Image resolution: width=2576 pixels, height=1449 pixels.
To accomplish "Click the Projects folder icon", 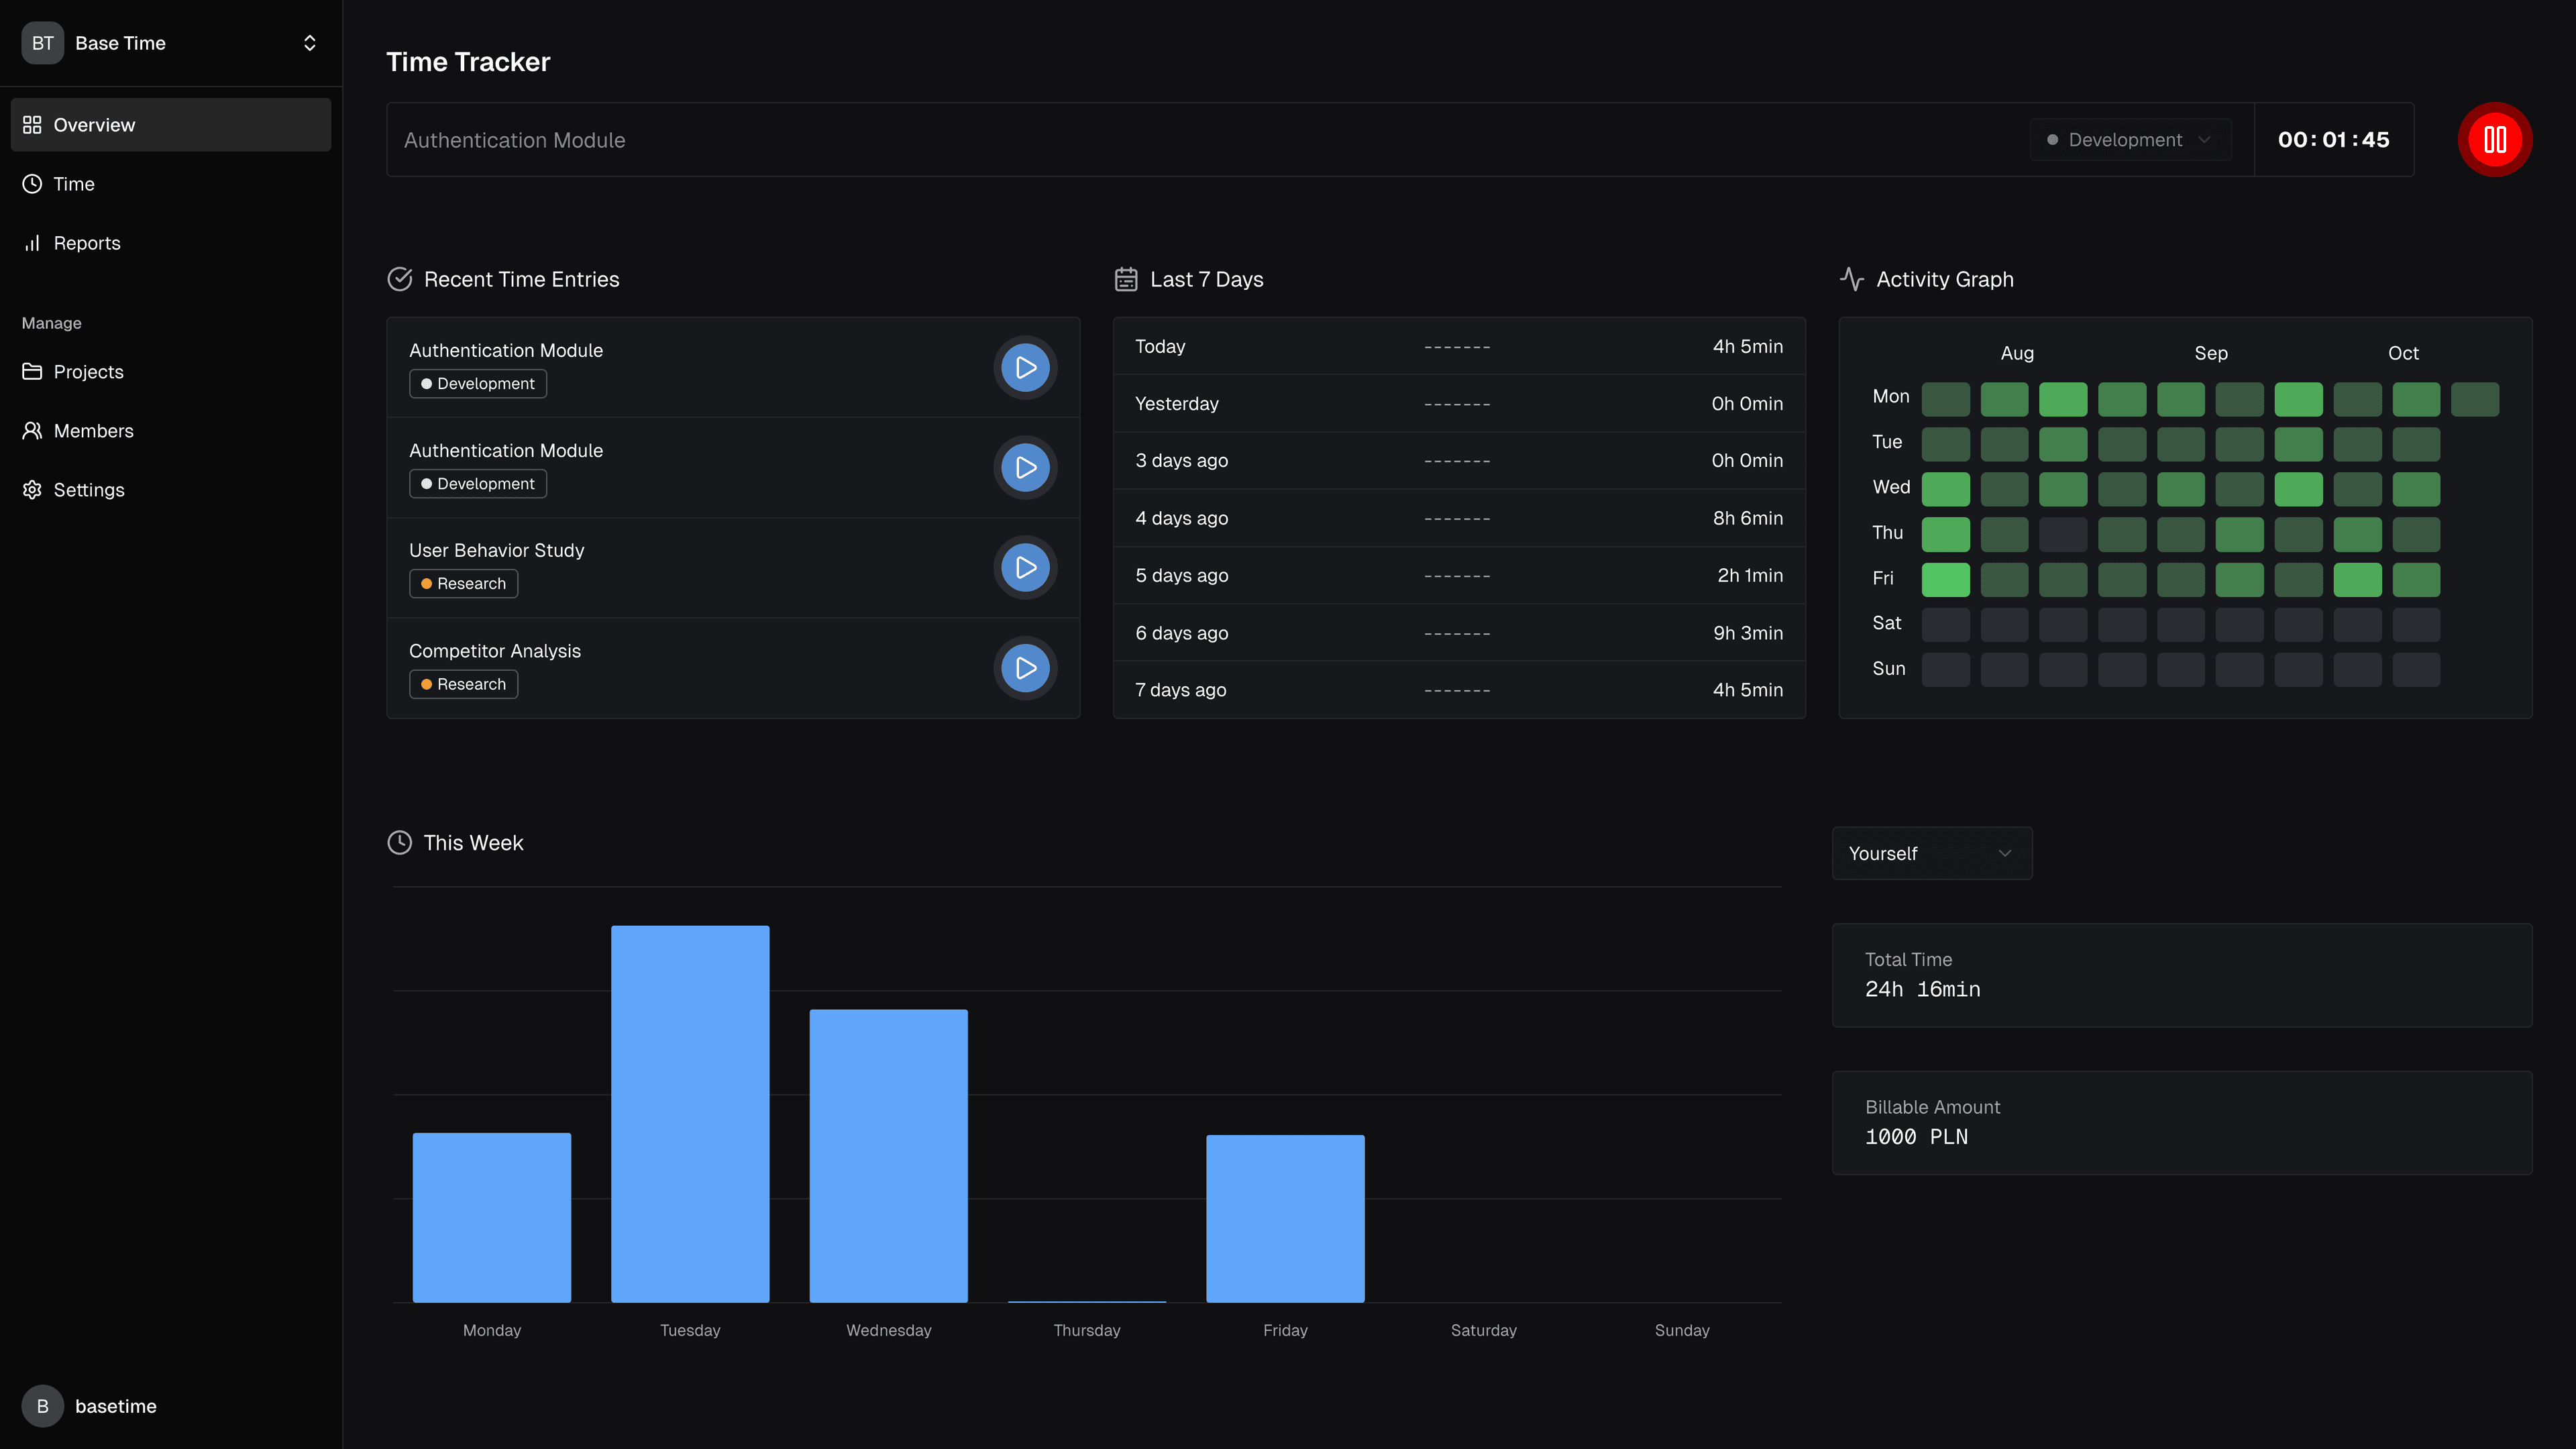I will point(32,372).
